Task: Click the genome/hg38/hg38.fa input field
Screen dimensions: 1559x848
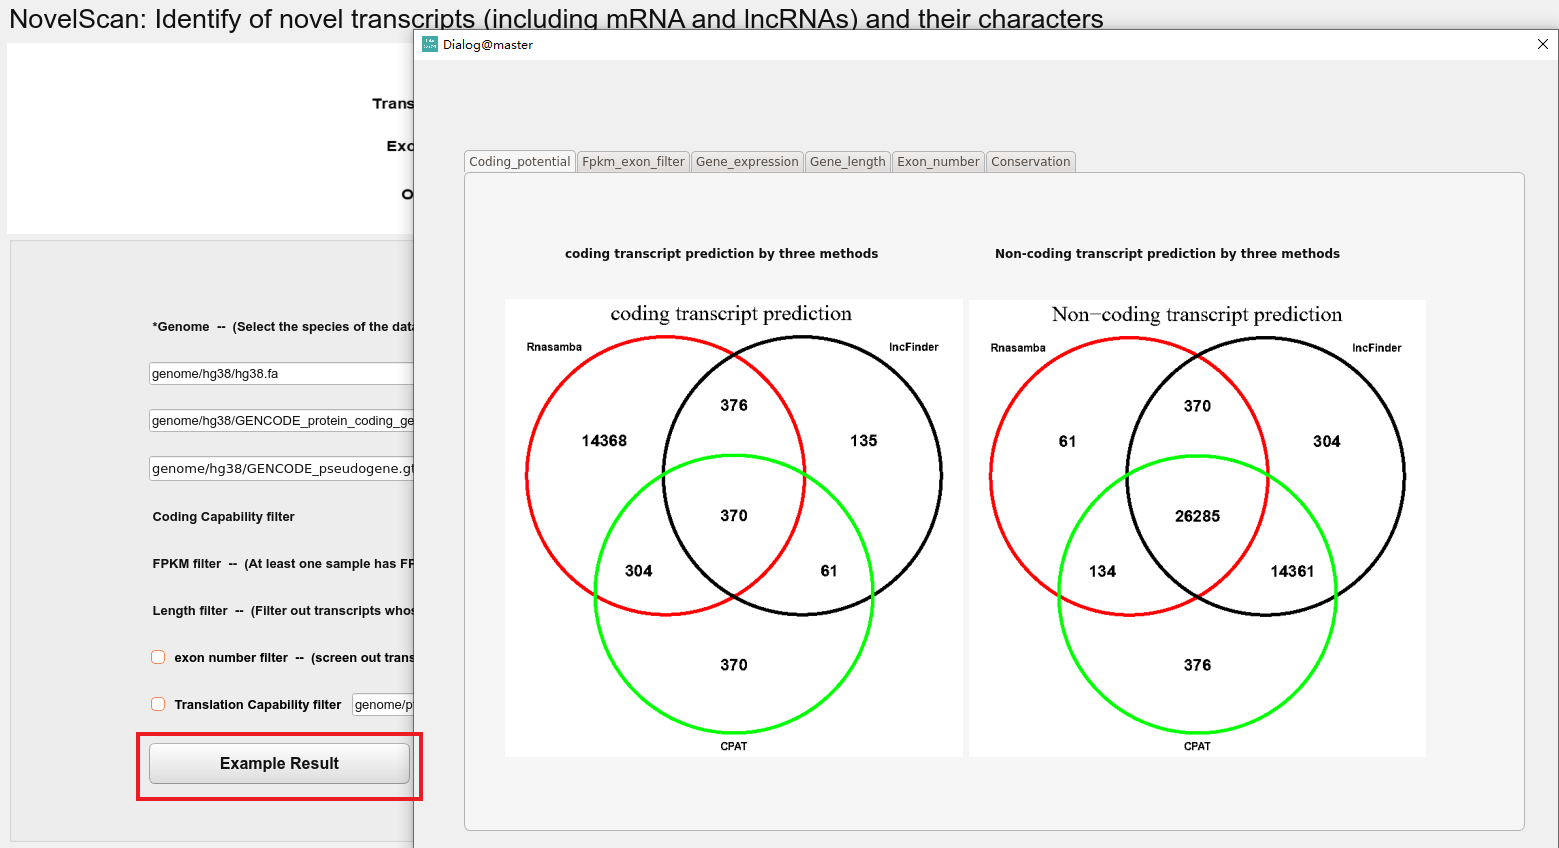Action: coord(281,373)
